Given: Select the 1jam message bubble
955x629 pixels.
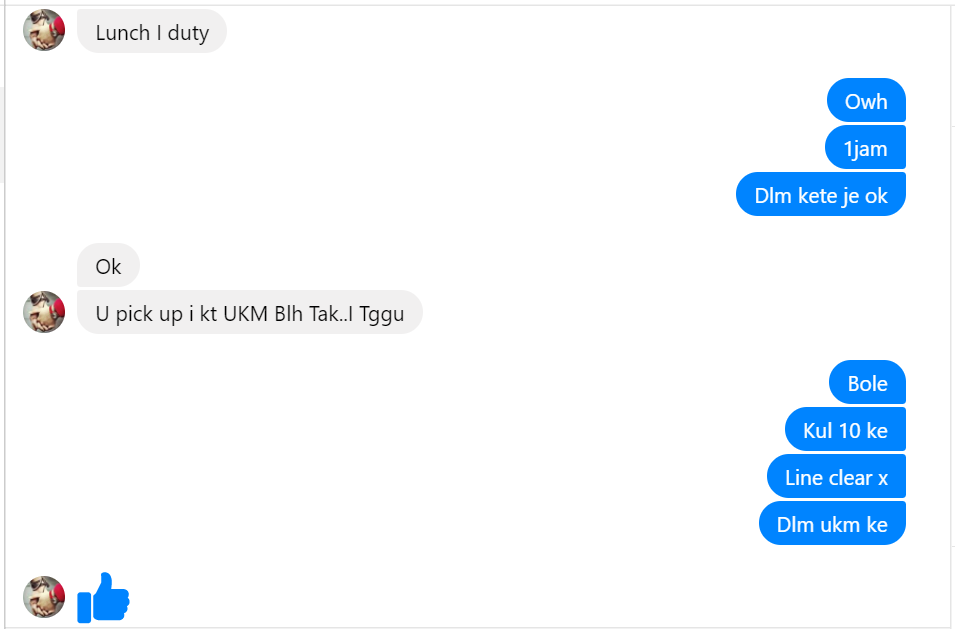Looking at the screenshot, I should [865, 147].
